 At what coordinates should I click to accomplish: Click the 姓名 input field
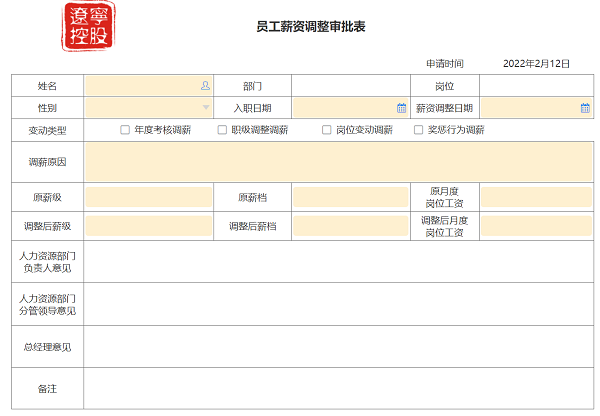pos(148,86)
